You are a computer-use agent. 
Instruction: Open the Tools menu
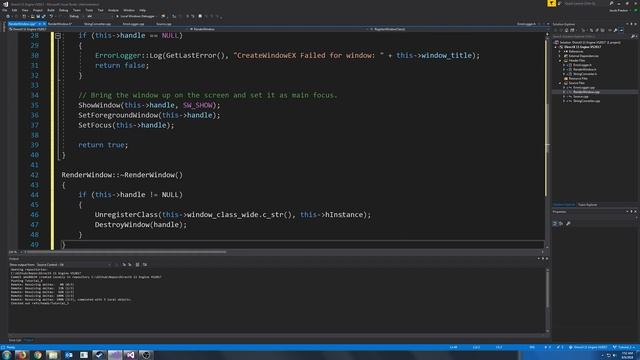pos(89,10)
